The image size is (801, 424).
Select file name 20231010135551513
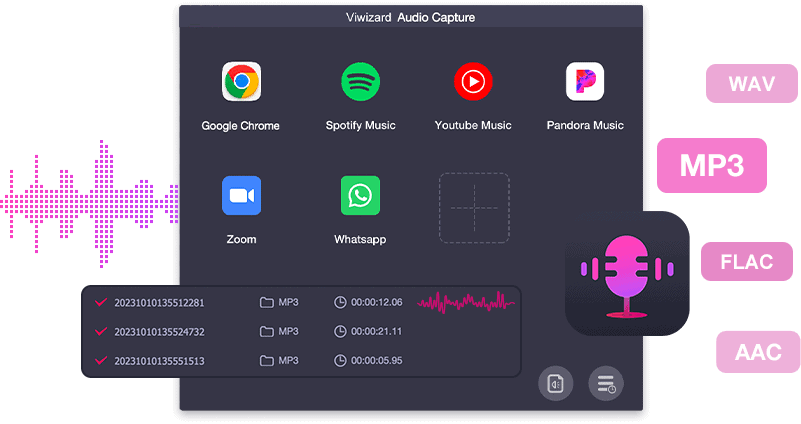159,361
